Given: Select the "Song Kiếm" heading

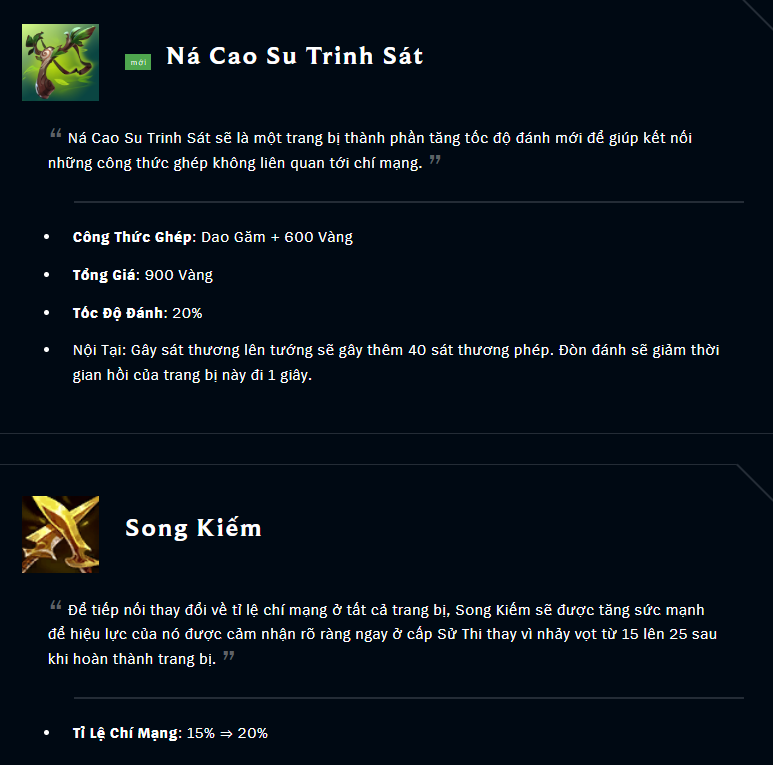Looking at the screenshot, I should coord(193,528).
